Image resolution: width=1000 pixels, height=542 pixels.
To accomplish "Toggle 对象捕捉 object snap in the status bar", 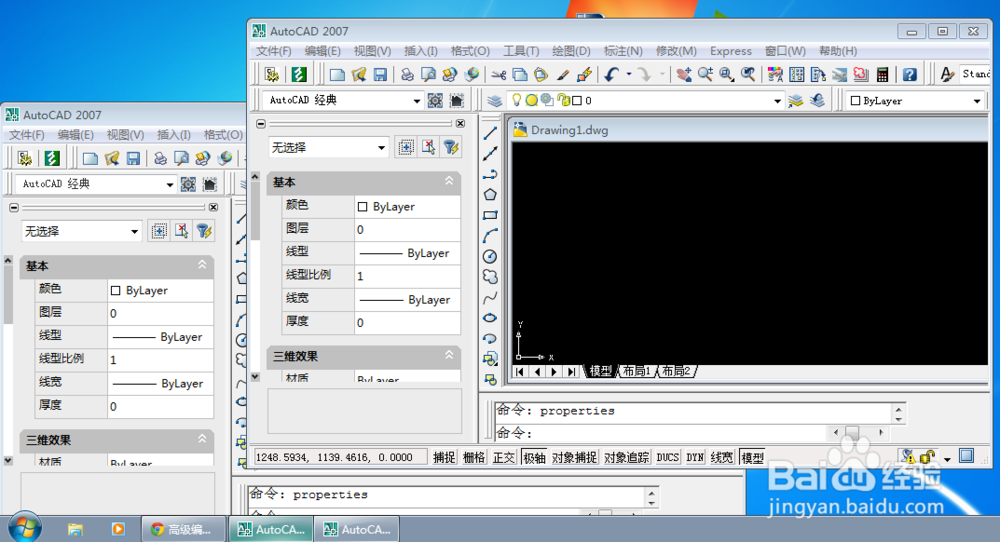I will click(x=575, y=457).
